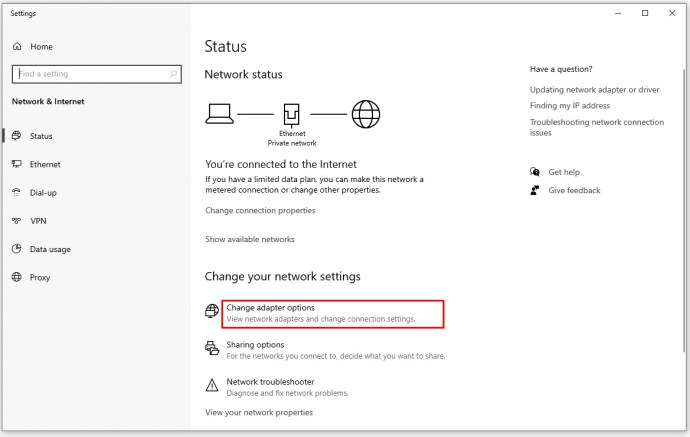Open Change adapter options
Image resolution: width=690 pixels, height=437 pixels.
(x=333, y=314)
